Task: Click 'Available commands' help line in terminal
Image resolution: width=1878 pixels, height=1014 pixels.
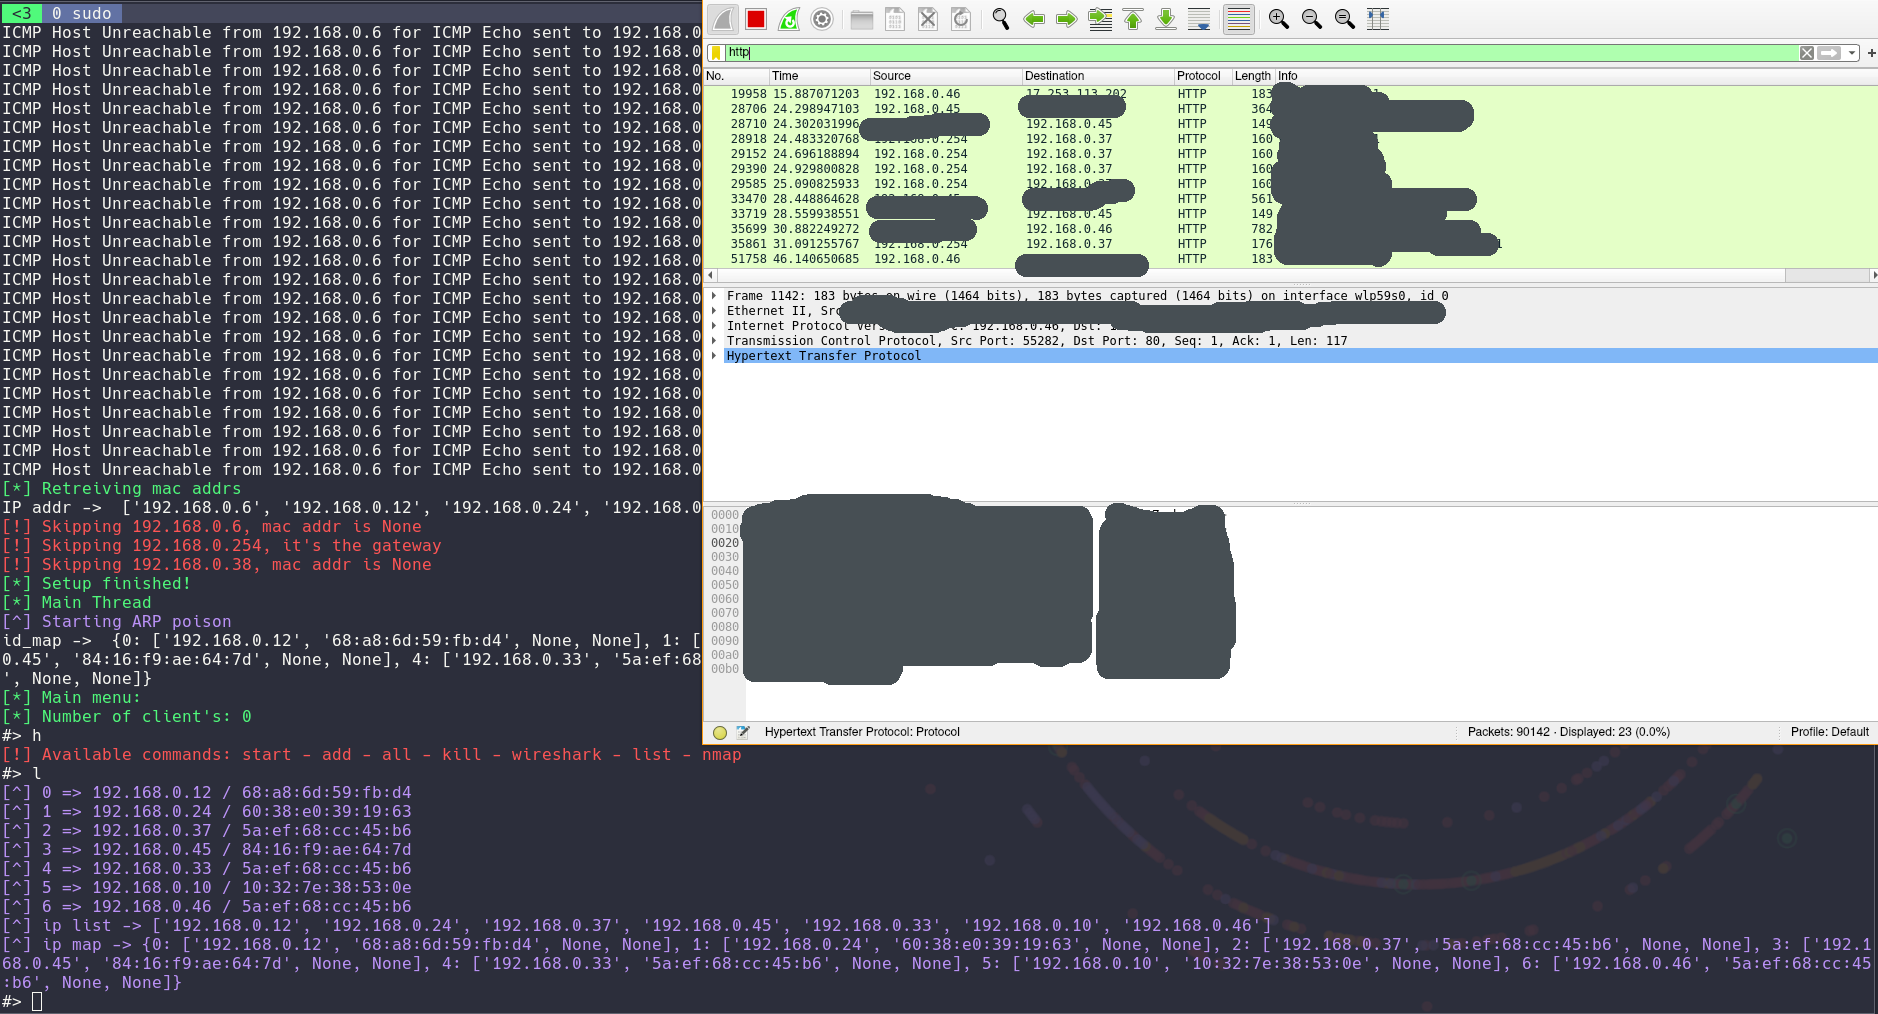Action: [371, 755]
